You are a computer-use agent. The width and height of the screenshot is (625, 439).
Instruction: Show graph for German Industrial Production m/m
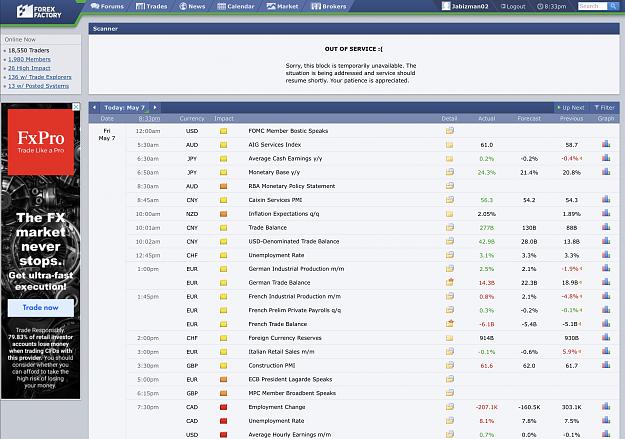pyautogui.click(x=606, y=268)
